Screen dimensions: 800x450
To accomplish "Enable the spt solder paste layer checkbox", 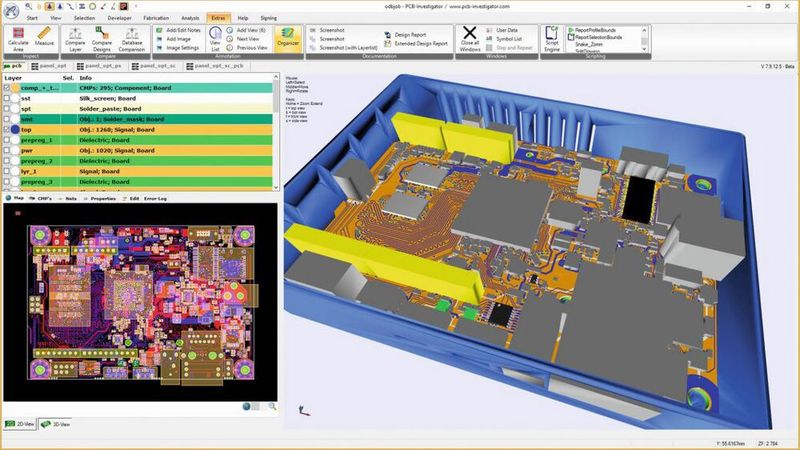I will click(x=7, y=109).
